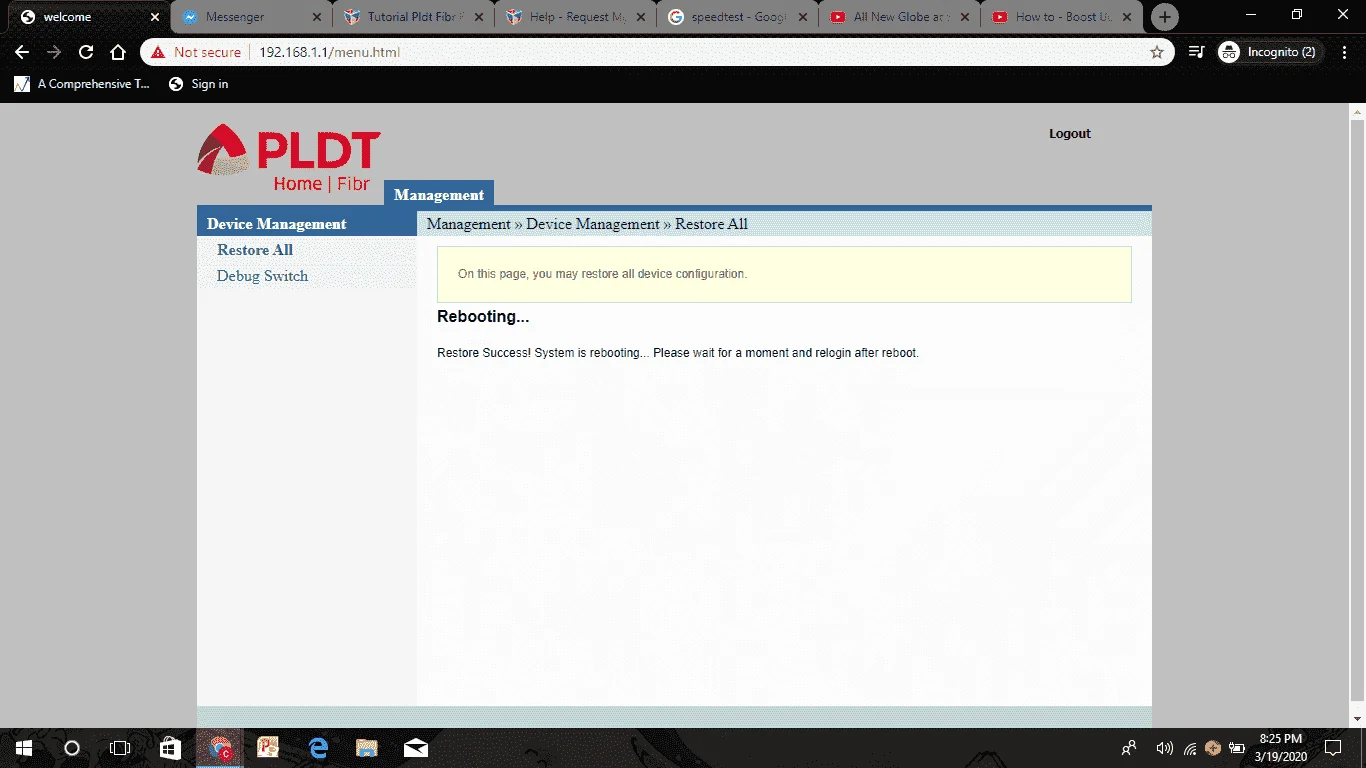Open the battery status tray icon
The height and width of the screenshot is (768, 1366).
pyautogui.click(x=1237, y=747)
